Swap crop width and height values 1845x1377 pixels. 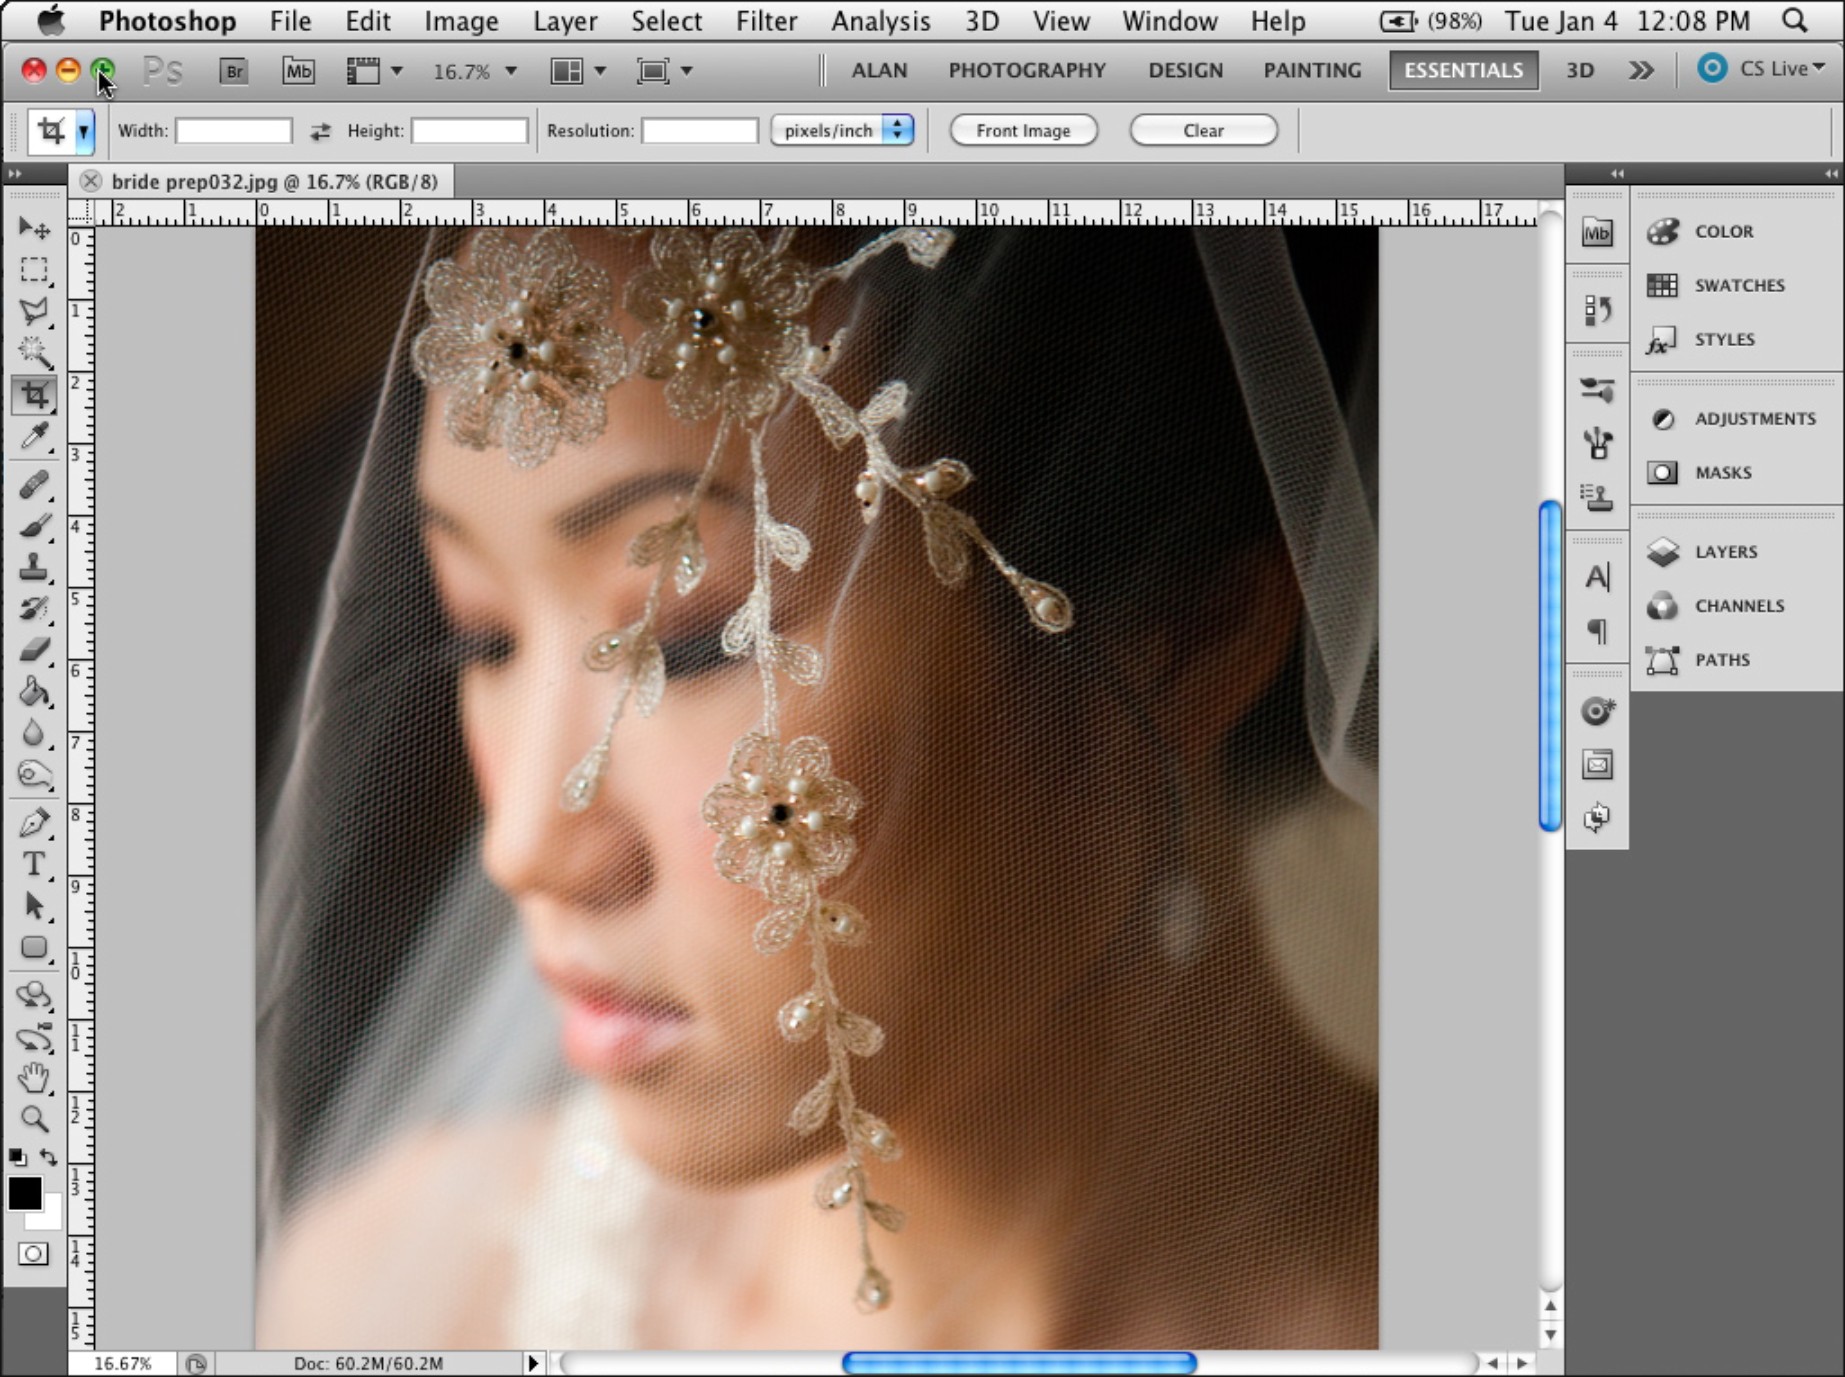click(320, 131)
